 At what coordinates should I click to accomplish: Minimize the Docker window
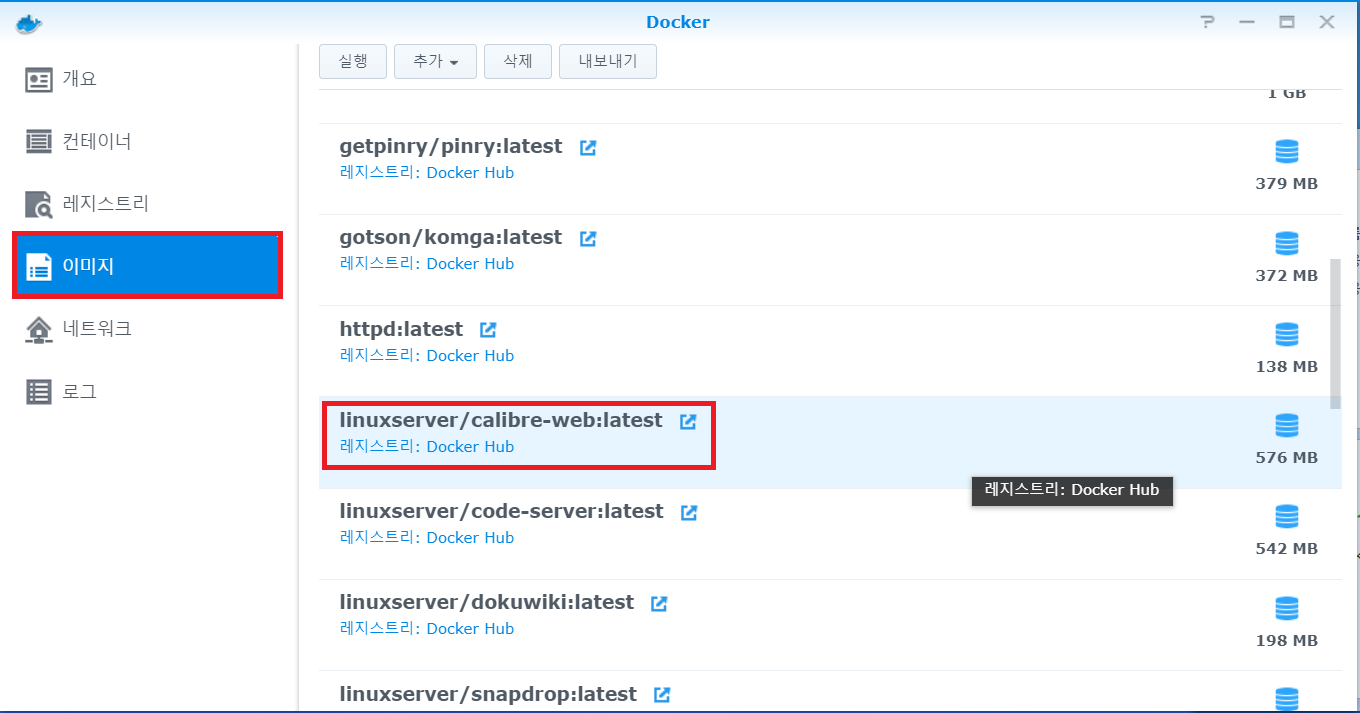point(1247,22)
